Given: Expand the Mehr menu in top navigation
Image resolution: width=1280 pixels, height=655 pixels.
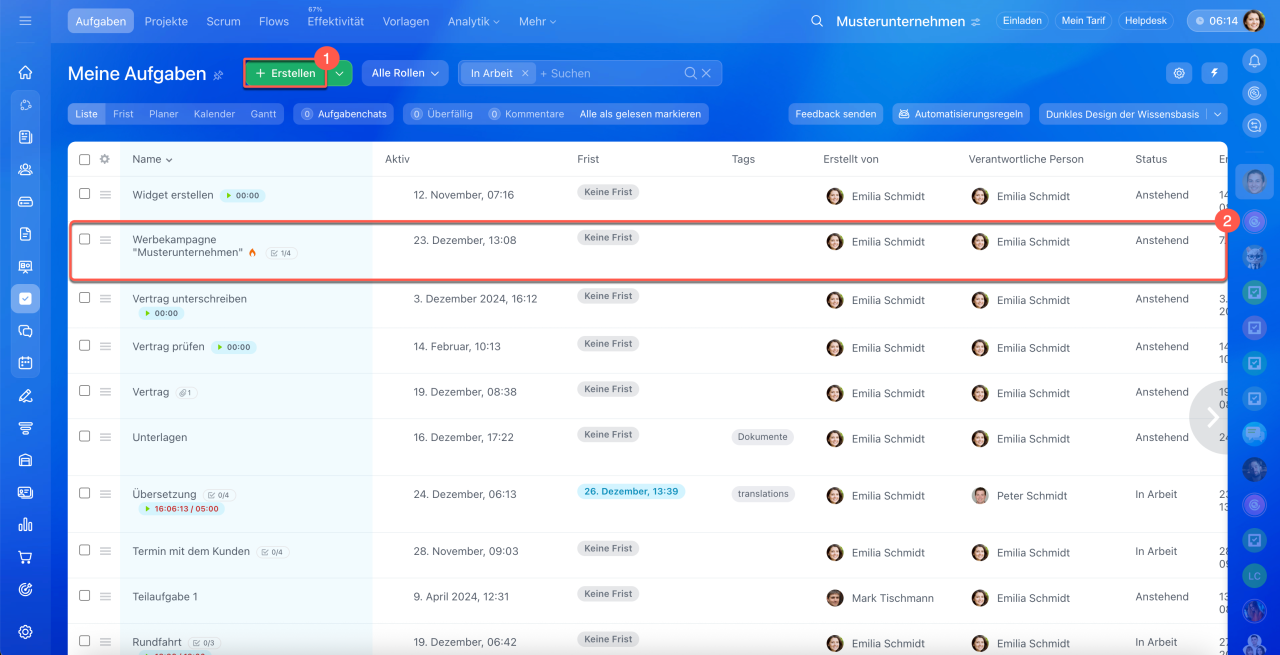Looking at the screenshot, I should click(x=538, y=21).
